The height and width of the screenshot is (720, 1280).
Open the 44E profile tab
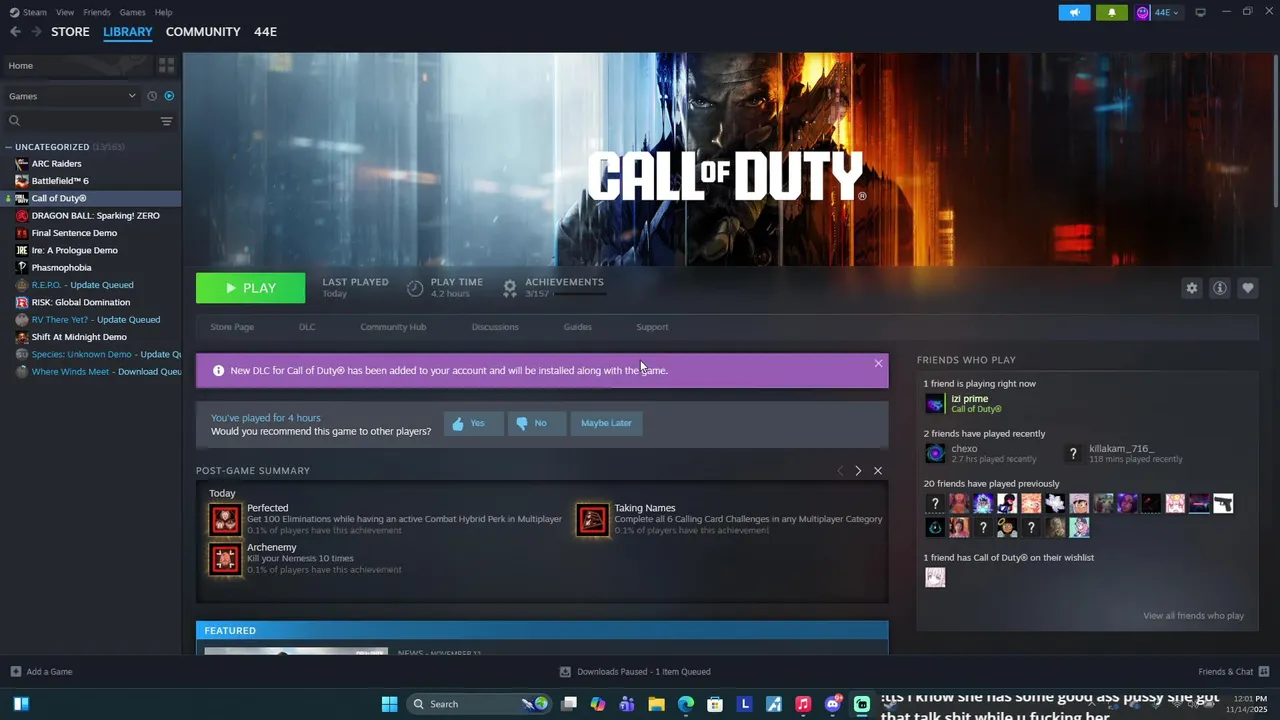coord(265,32)
